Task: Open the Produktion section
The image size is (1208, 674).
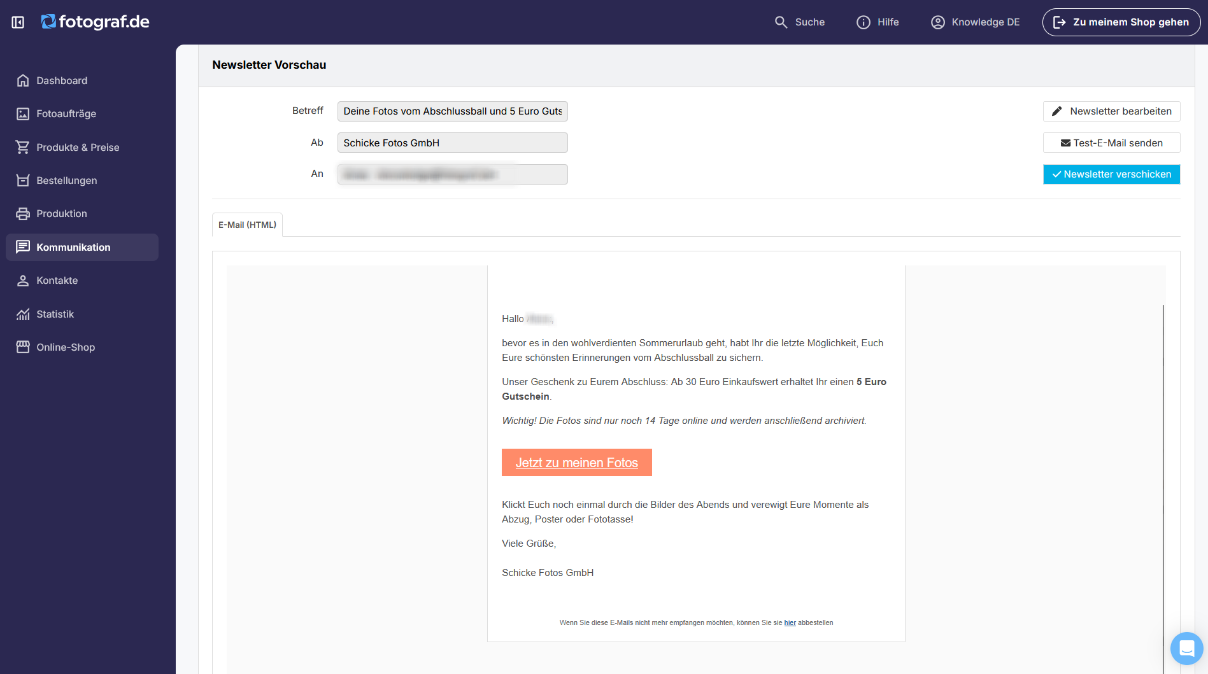Action: 82,214
